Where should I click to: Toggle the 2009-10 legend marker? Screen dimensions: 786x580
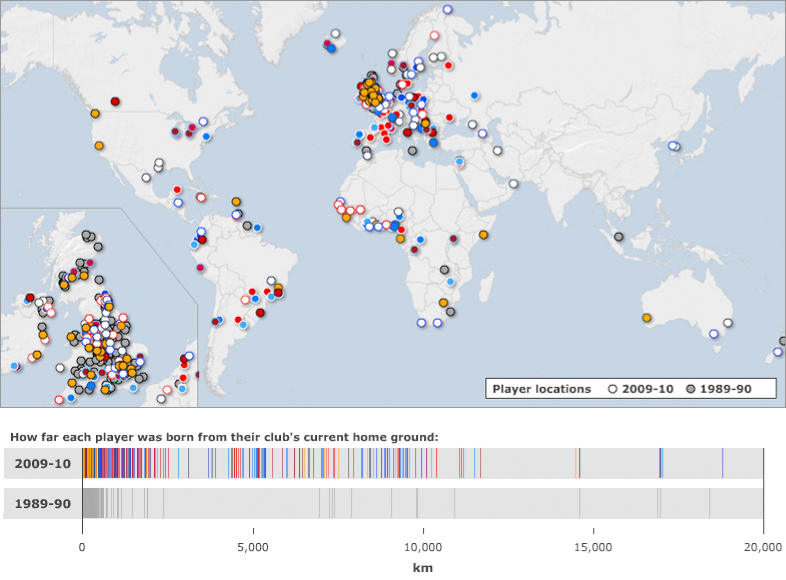tap(612, 389)
